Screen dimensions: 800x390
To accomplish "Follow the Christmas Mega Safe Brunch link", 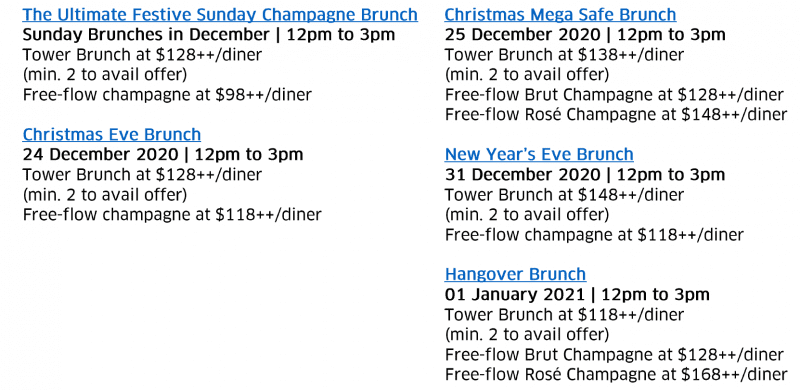I will (x=560, y=15).
